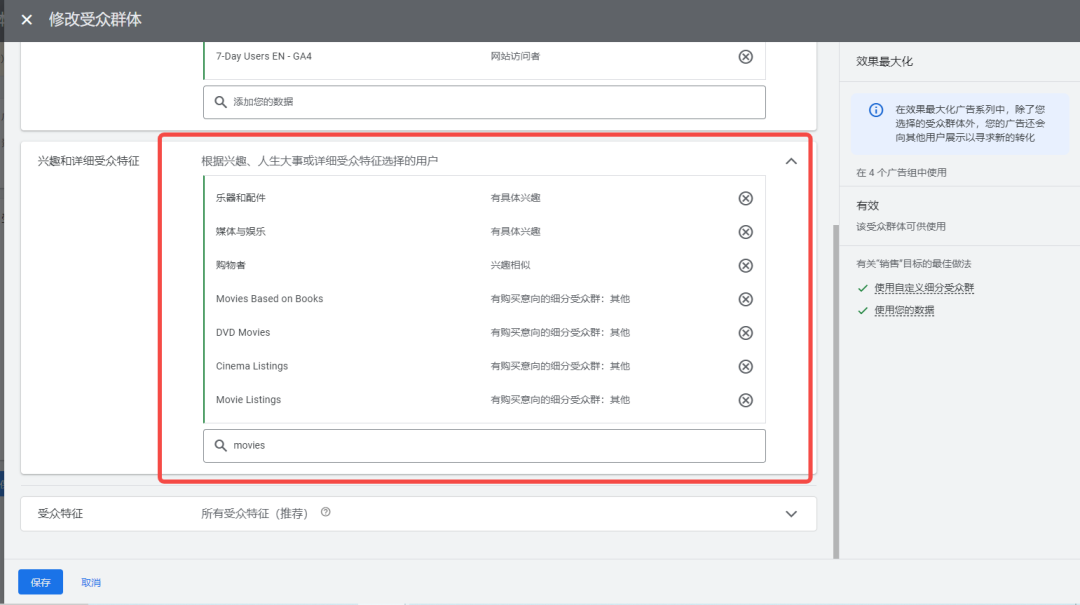Click the 取消 link
This screenshot has height=605, width=1080.
(91, 582)
